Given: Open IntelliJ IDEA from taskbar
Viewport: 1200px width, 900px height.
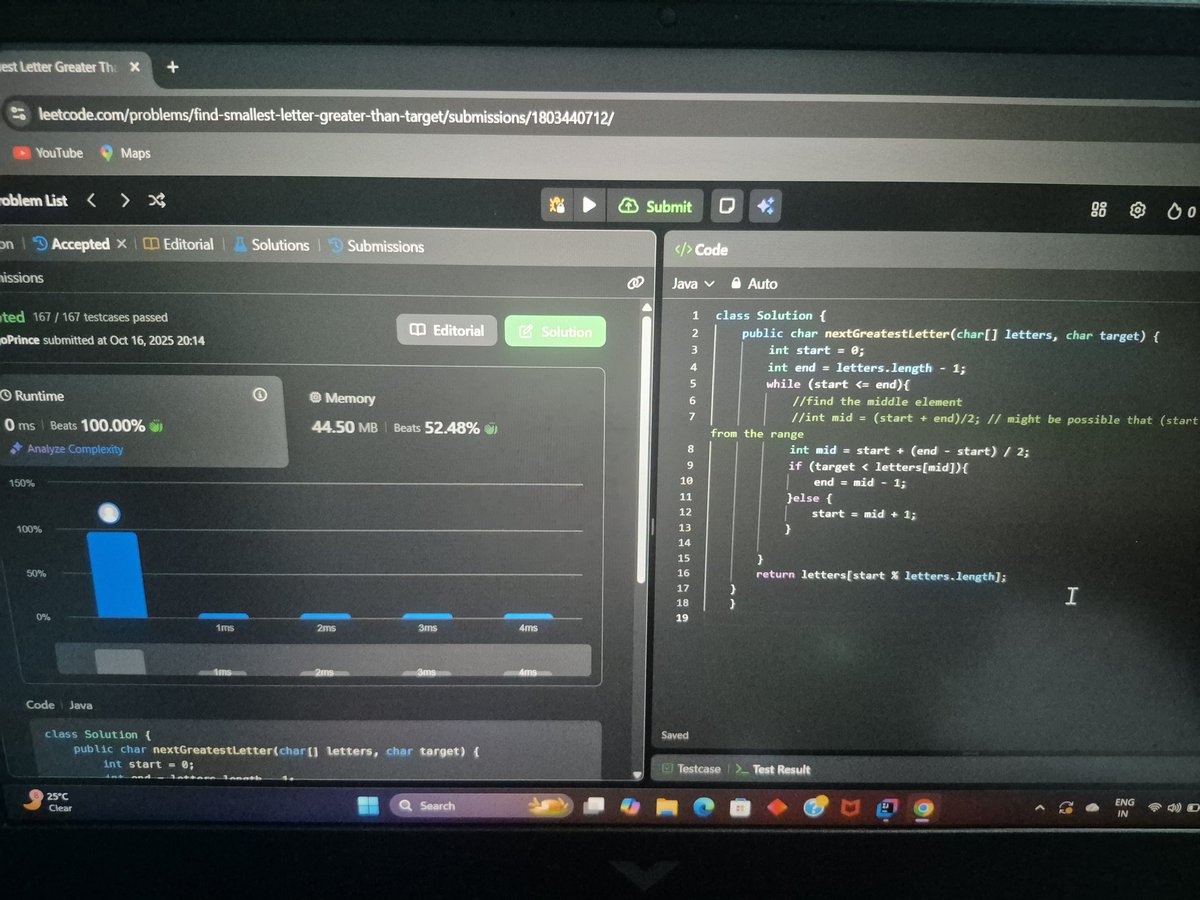Looking at the screenshot, I should [x=886, y=808].
